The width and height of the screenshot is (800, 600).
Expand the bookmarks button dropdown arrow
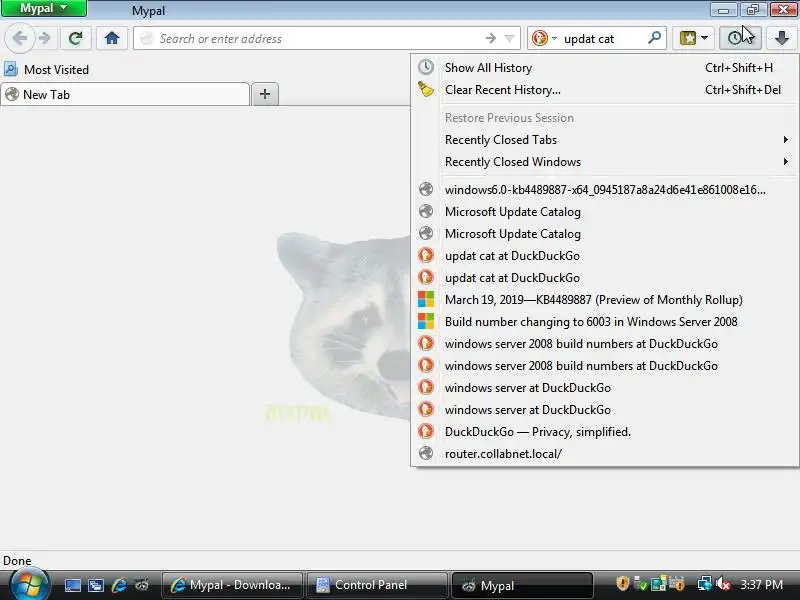coord(705,38)
